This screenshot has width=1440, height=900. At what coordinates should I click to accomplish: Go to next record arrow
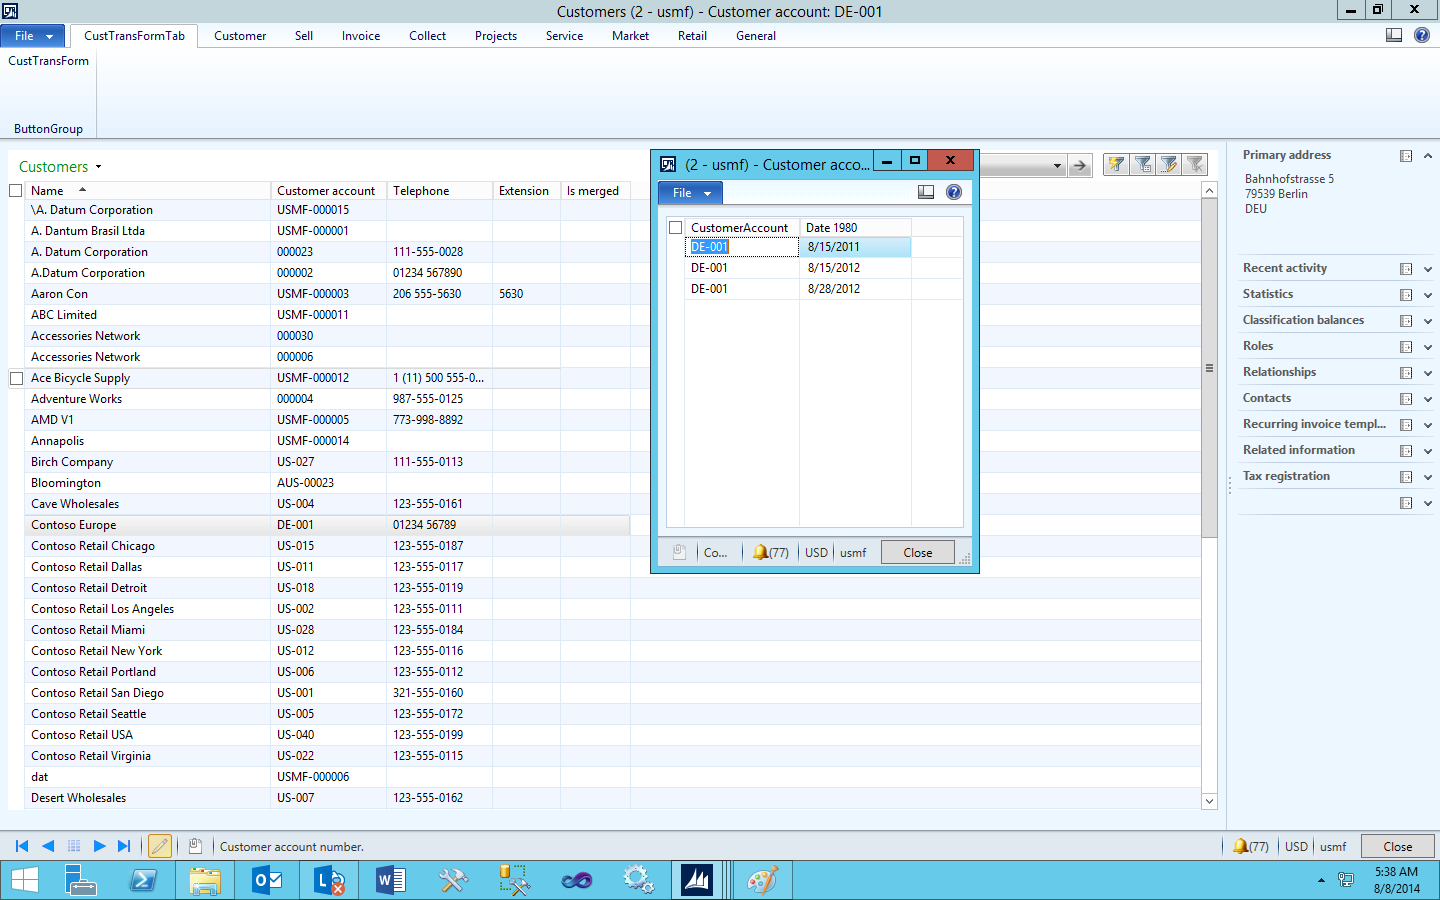[99, 846]
